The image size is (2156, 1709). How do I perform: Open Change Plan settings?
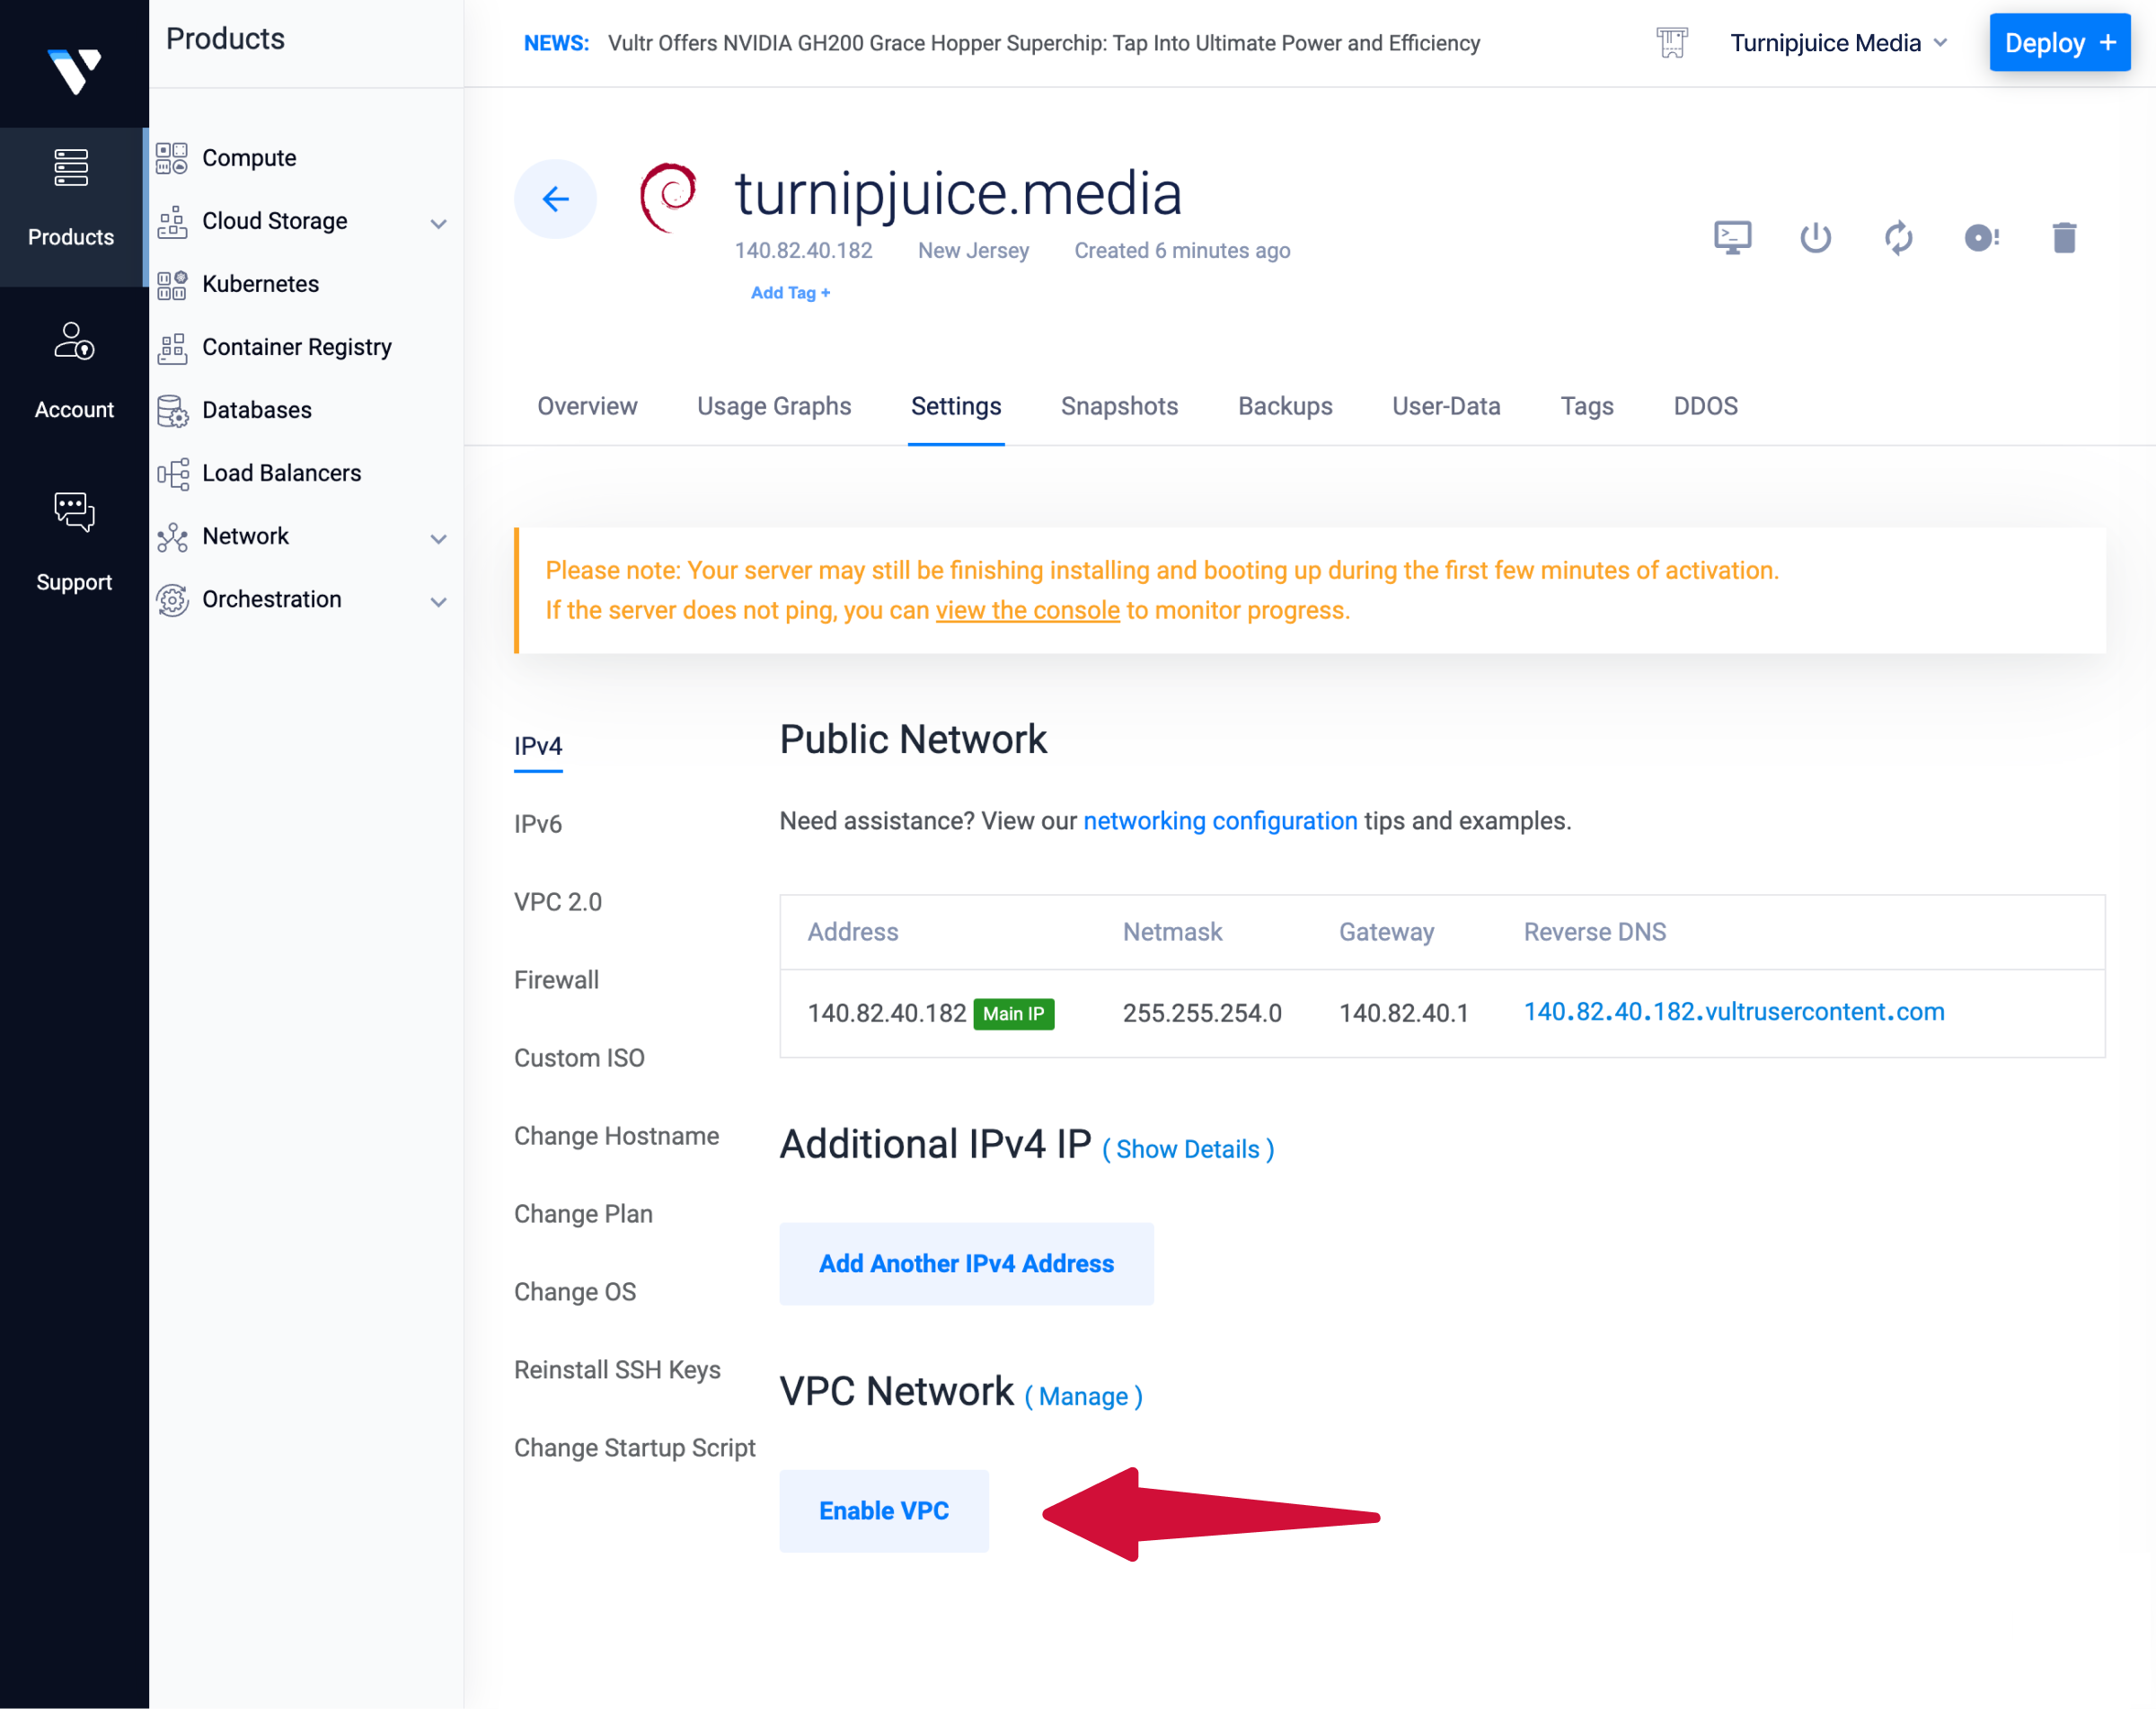pos(583,1214)
